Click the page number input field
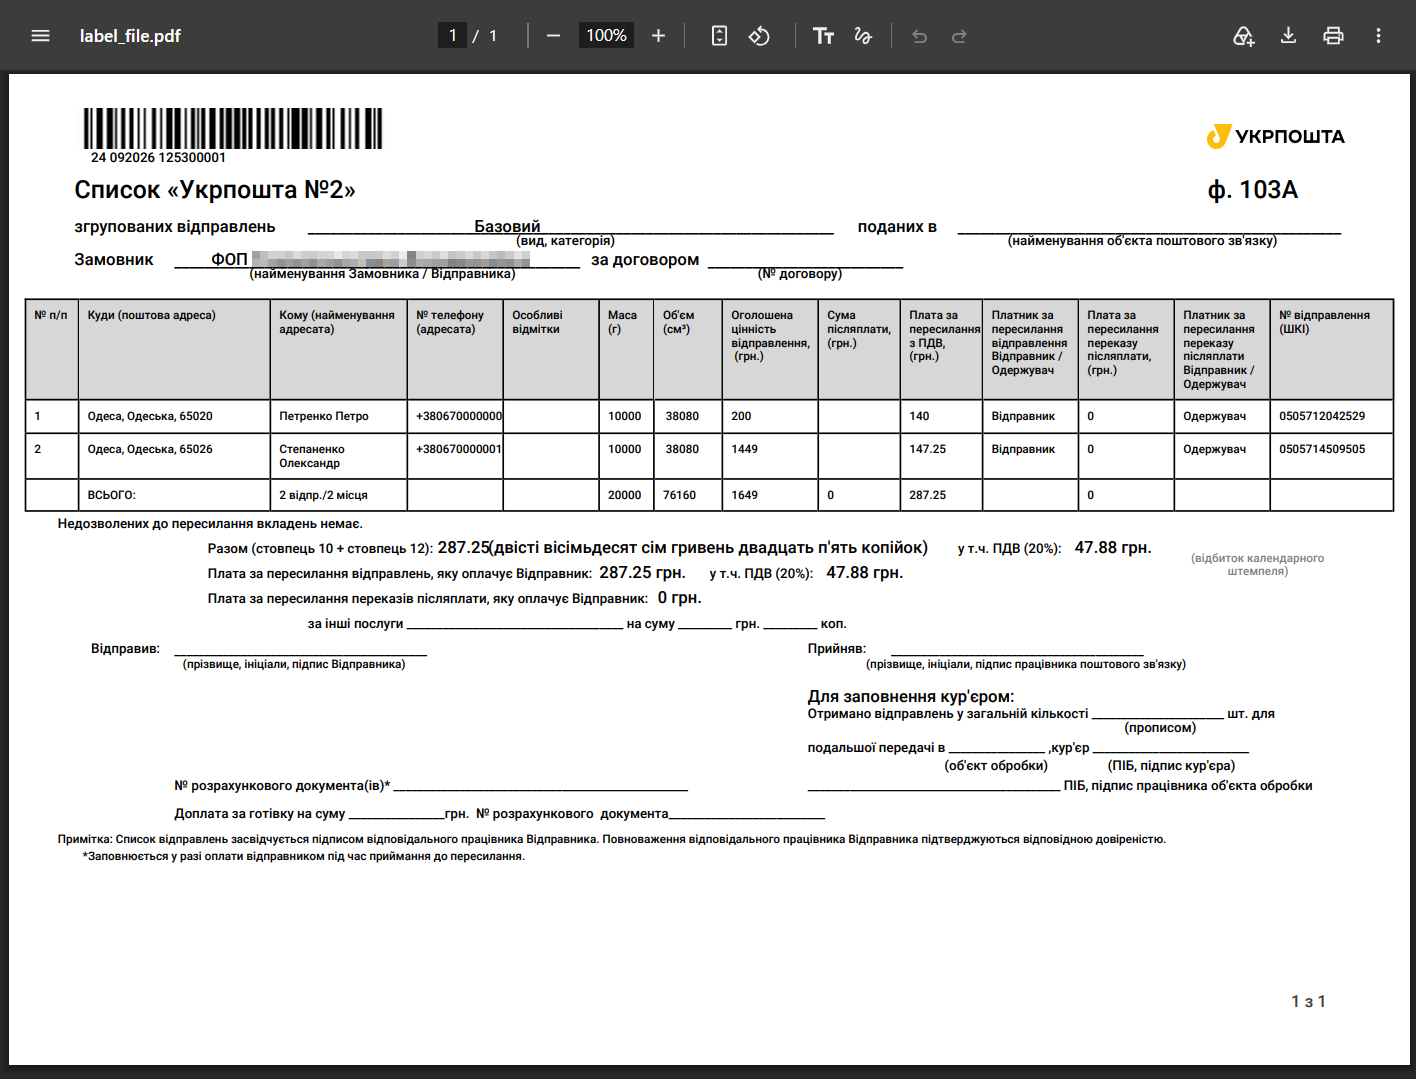Screen dimensions: 1416x1079 click(452, 36)
